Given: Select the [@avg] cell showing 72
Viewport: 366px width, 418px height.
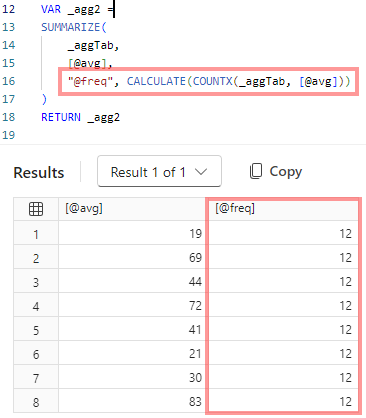Looking at the screenshot, I should [x=132, y=305].
